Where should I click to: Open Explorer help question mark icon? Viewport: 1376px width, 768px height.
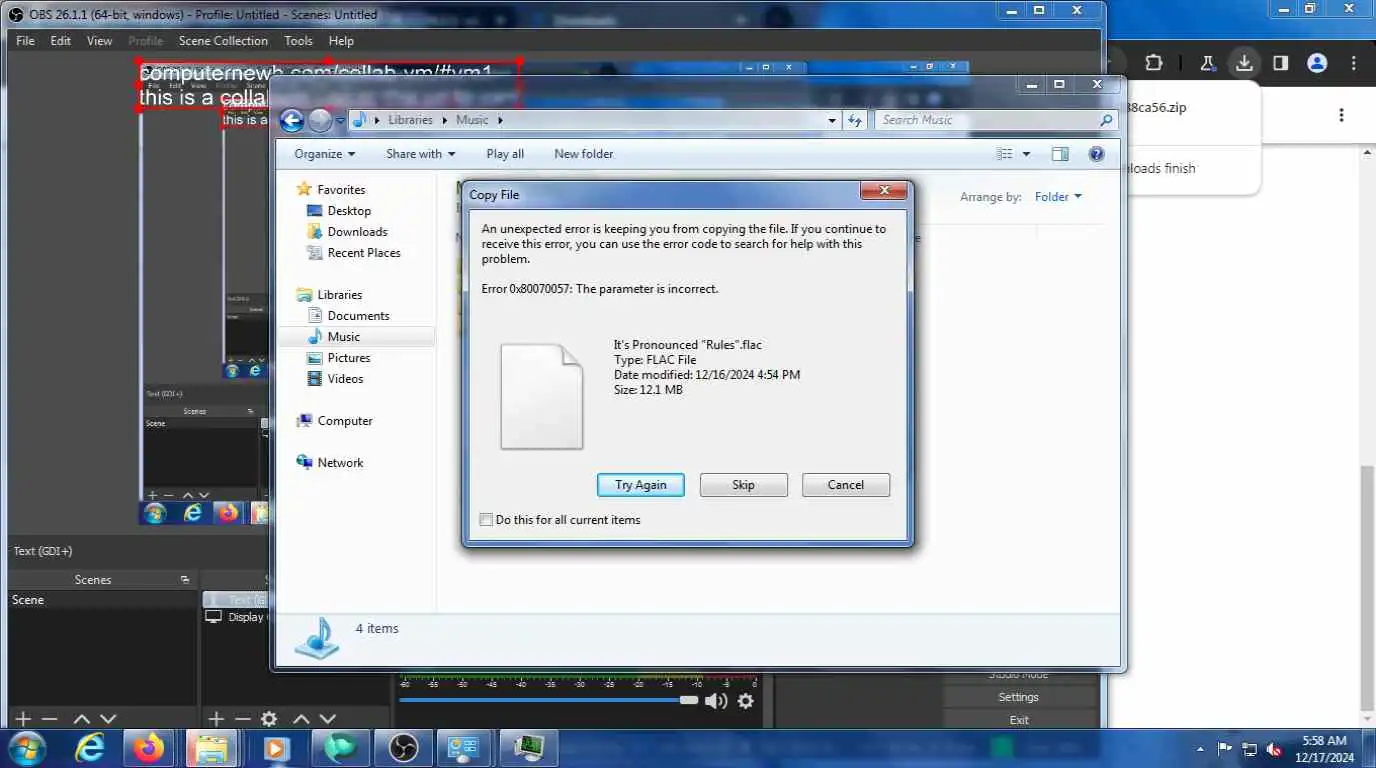pos(1096,154)
